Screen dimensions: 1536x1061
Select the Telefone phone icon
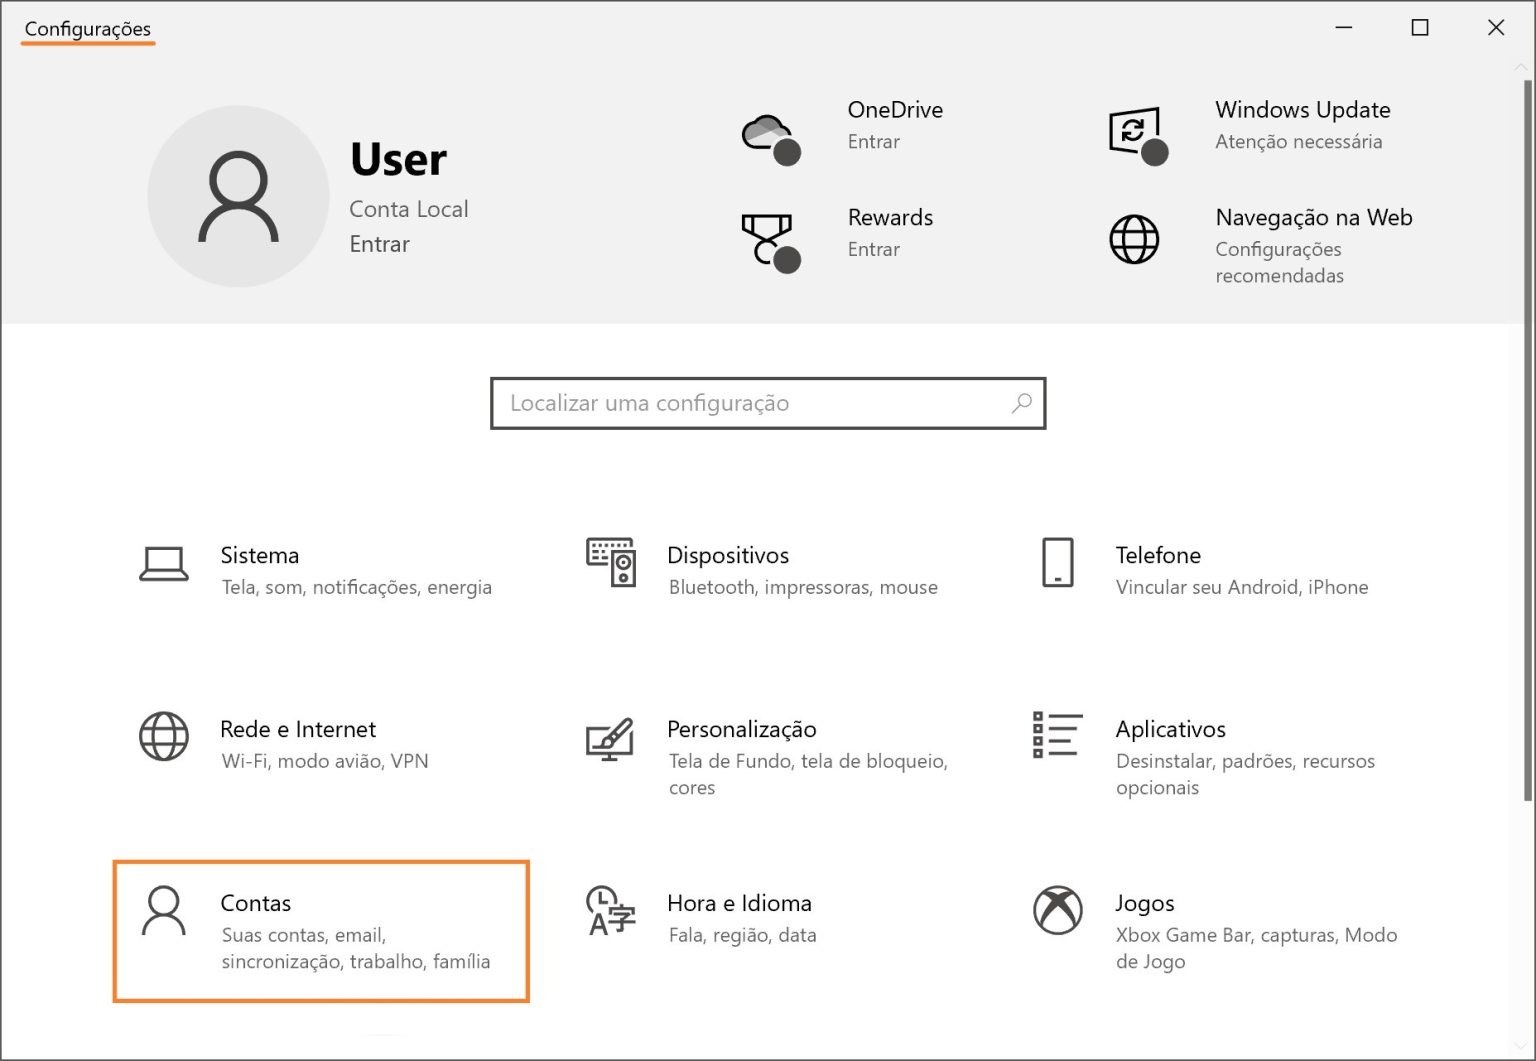pos(1057,562)
